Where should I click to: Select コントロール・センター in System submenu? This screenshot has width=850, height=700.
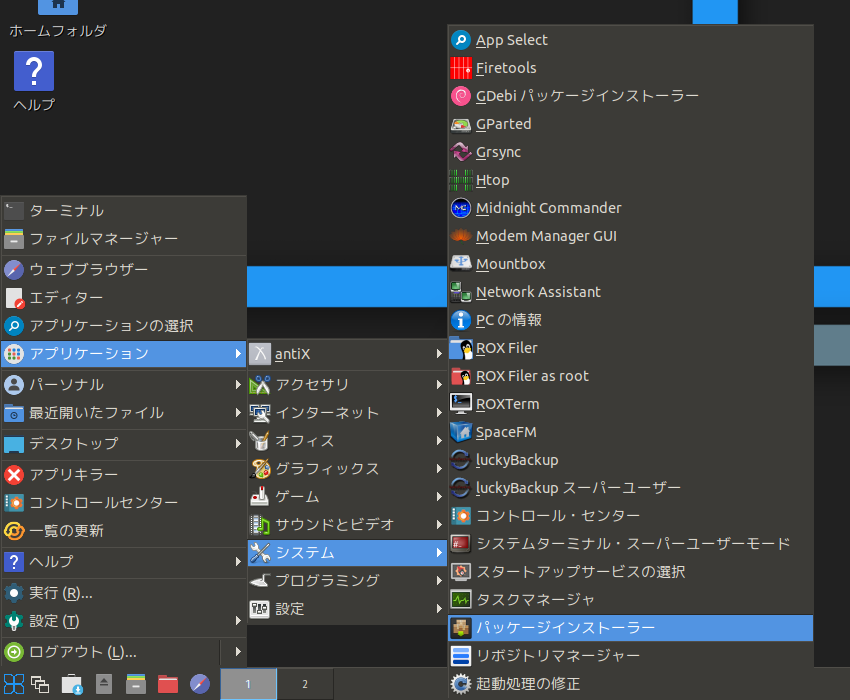pyautogui.click(x=630, y=516)
